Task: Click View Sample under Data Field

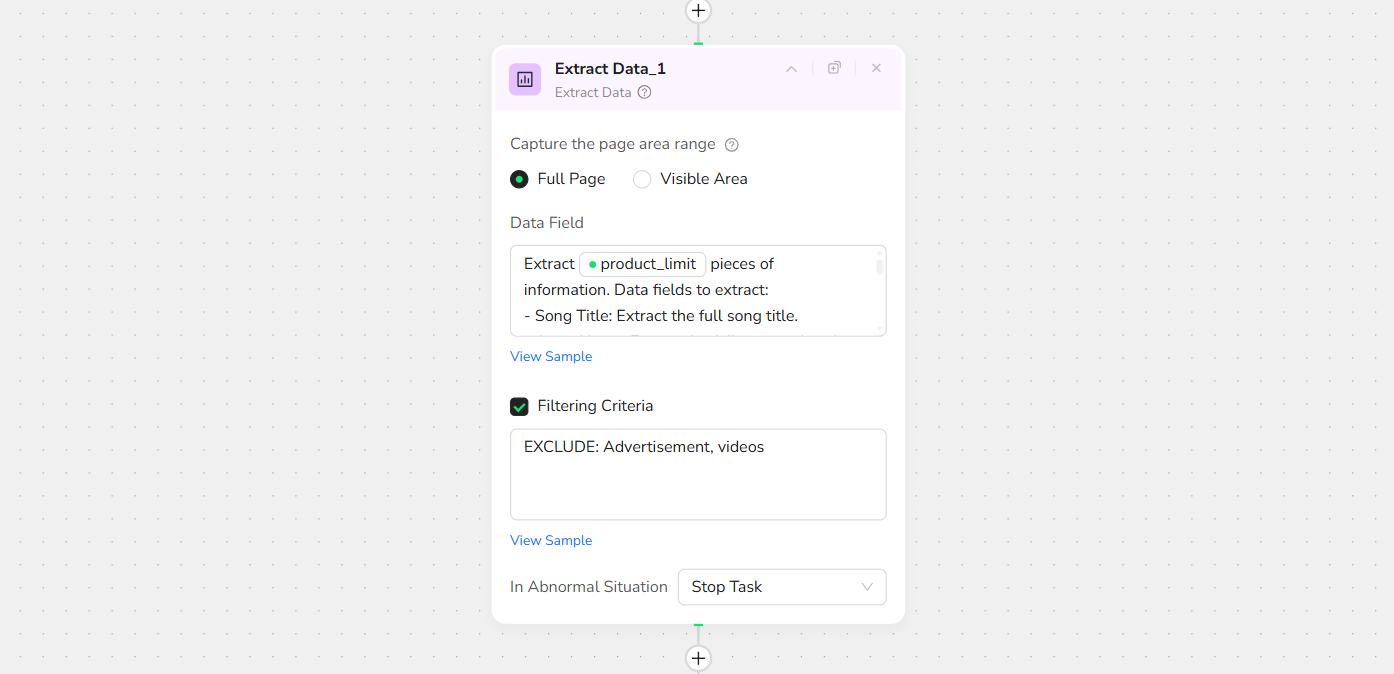Action: tap(551, 357)
